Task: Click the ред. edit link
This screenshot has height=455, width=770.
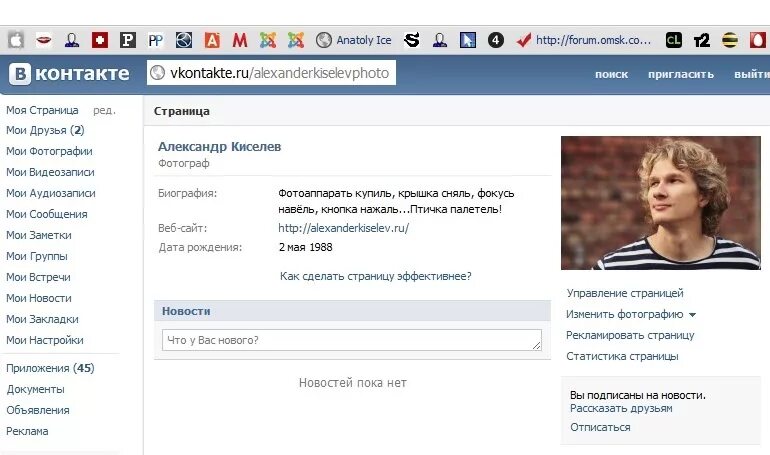Action: (x=104, y=110)
